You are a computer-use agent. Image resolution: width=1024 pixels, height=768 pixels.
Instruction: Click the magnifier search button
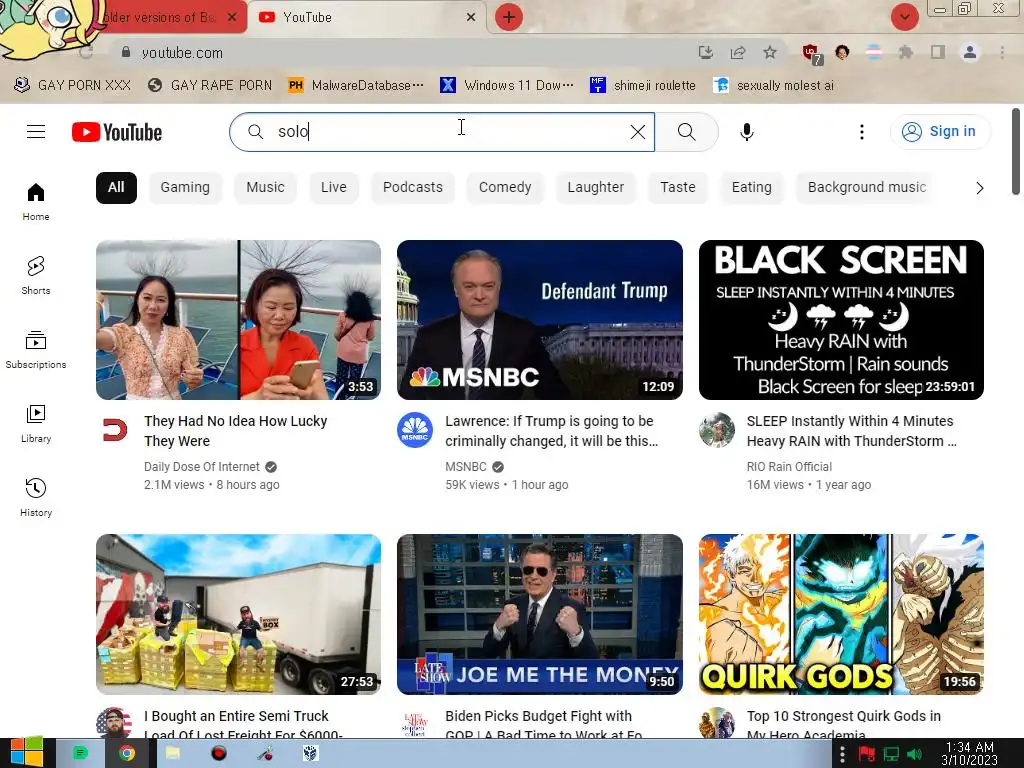686,132
